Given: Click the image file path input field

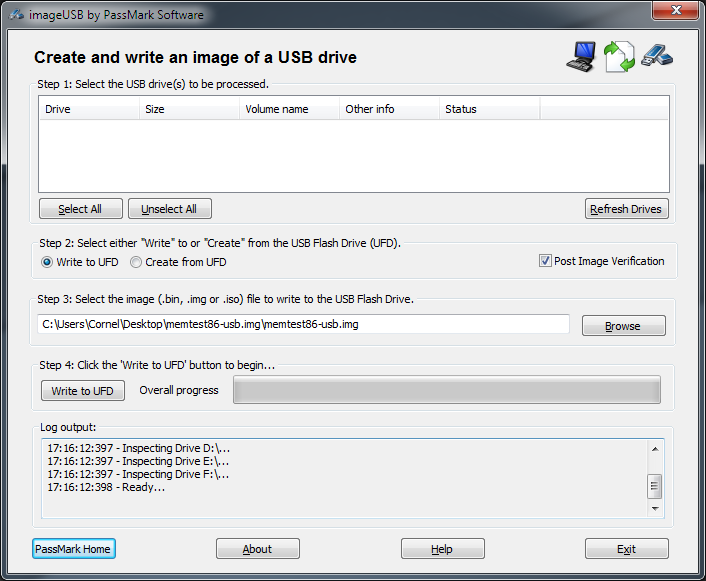Looking at the screenshot, I should click(x=303, y=324).
